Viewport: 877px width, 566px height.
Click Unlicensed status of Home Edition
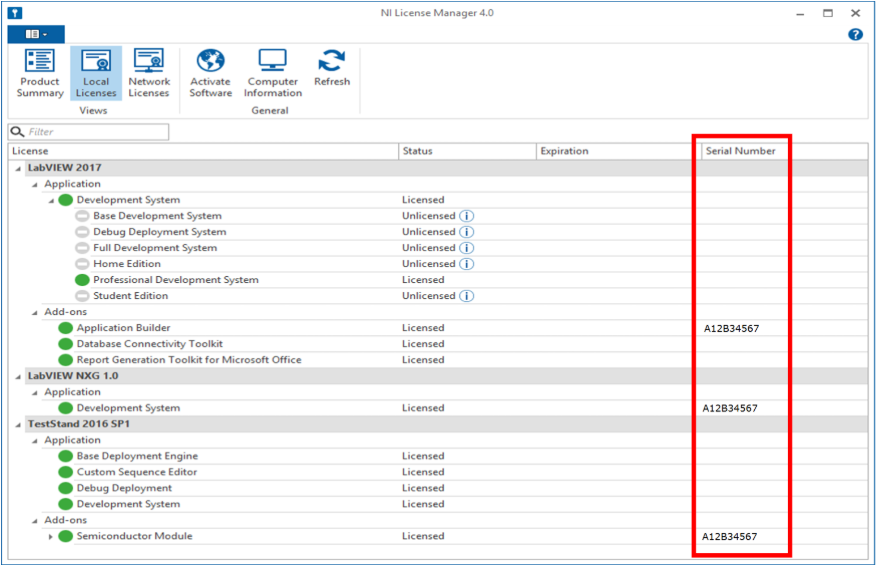(429, 263)
